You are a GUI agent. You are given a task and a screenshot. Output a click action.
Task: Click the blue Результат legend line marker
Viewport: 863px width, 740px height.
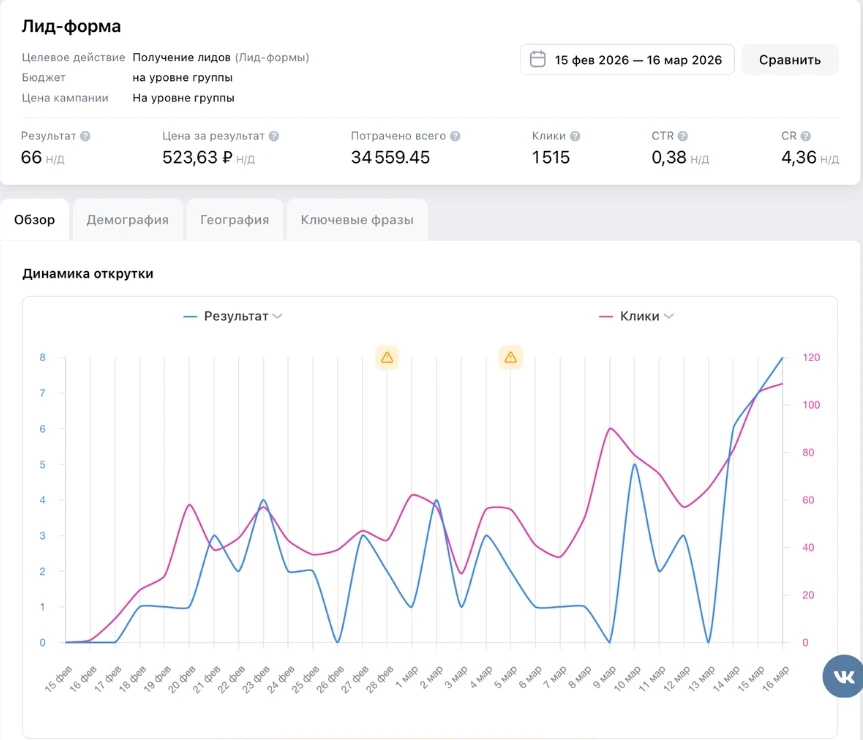190,316
